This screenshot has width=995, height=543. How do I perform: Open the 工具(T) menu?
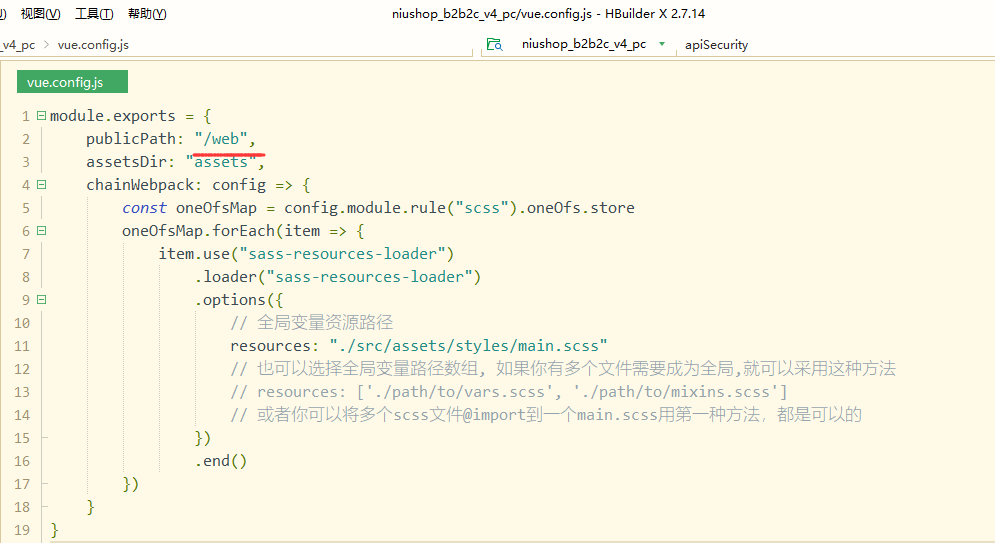pyautogui.click(x=94, y=14)
